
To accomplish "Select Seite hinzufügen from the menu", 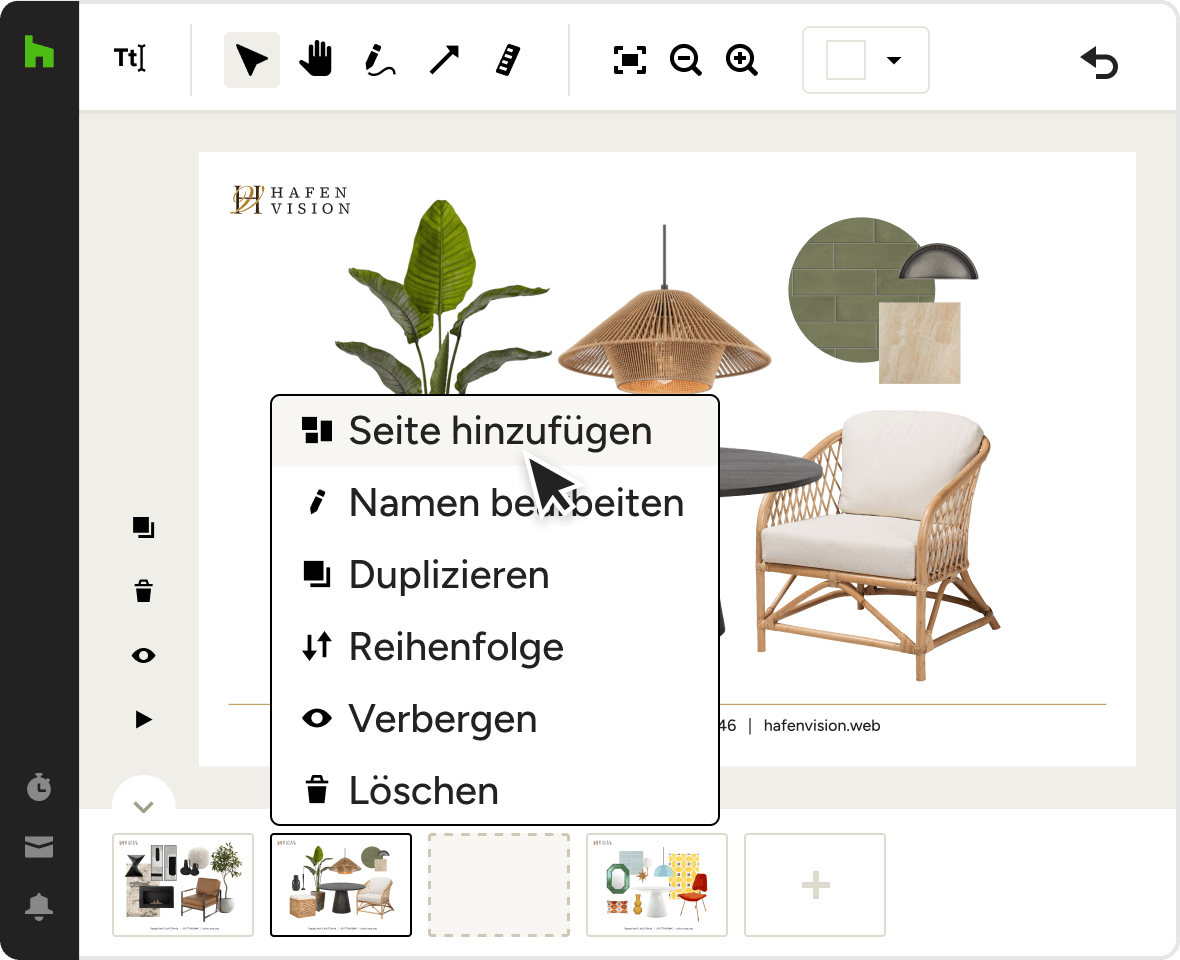I will click(x=495, y=430).
